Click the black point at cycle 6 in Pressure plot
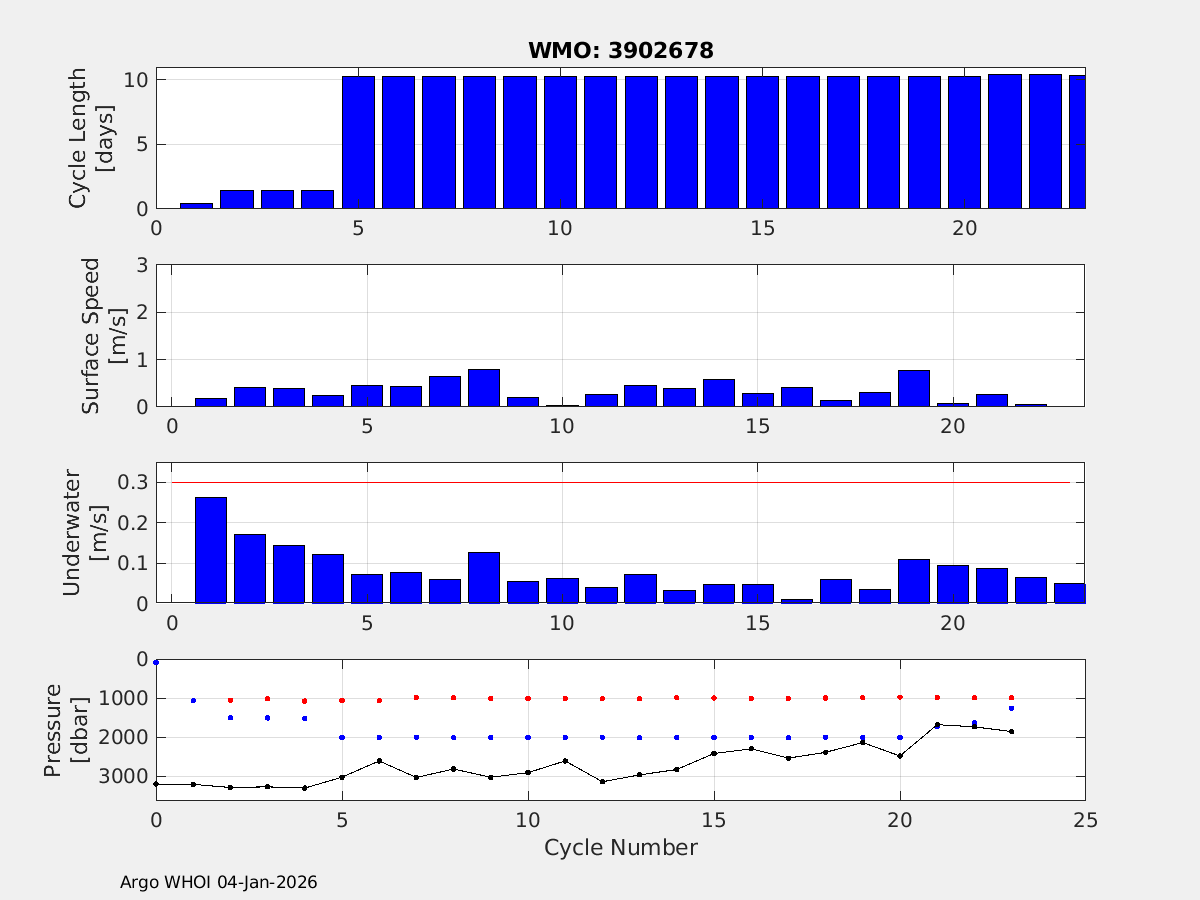The width and height of the screenshot is (1200, 900). pos(379,760)
